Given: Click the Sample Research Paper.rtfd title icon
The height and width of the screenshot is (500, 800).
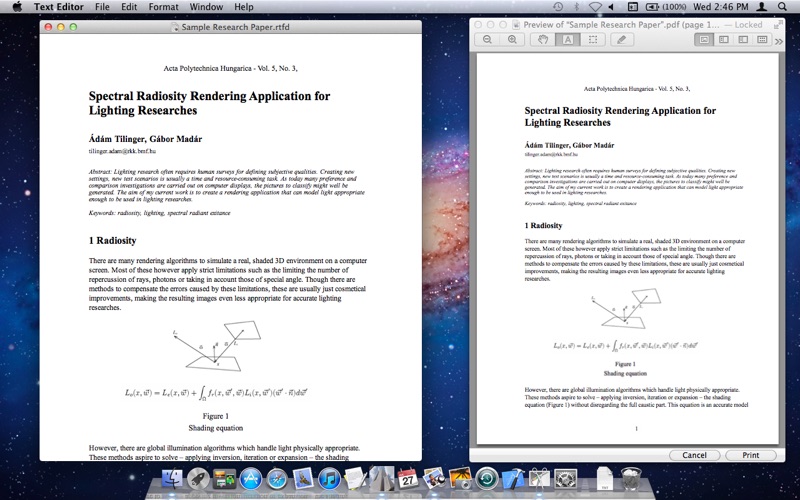Looking at the screenshot, I should click(x=175, y=27).
